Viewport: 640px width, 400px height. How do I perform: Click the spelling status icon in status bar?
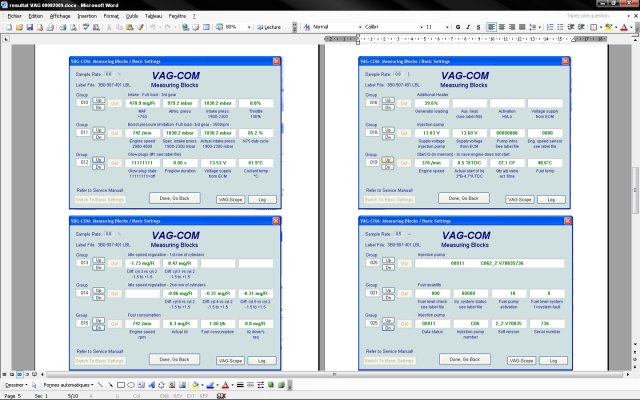point(221,396)
